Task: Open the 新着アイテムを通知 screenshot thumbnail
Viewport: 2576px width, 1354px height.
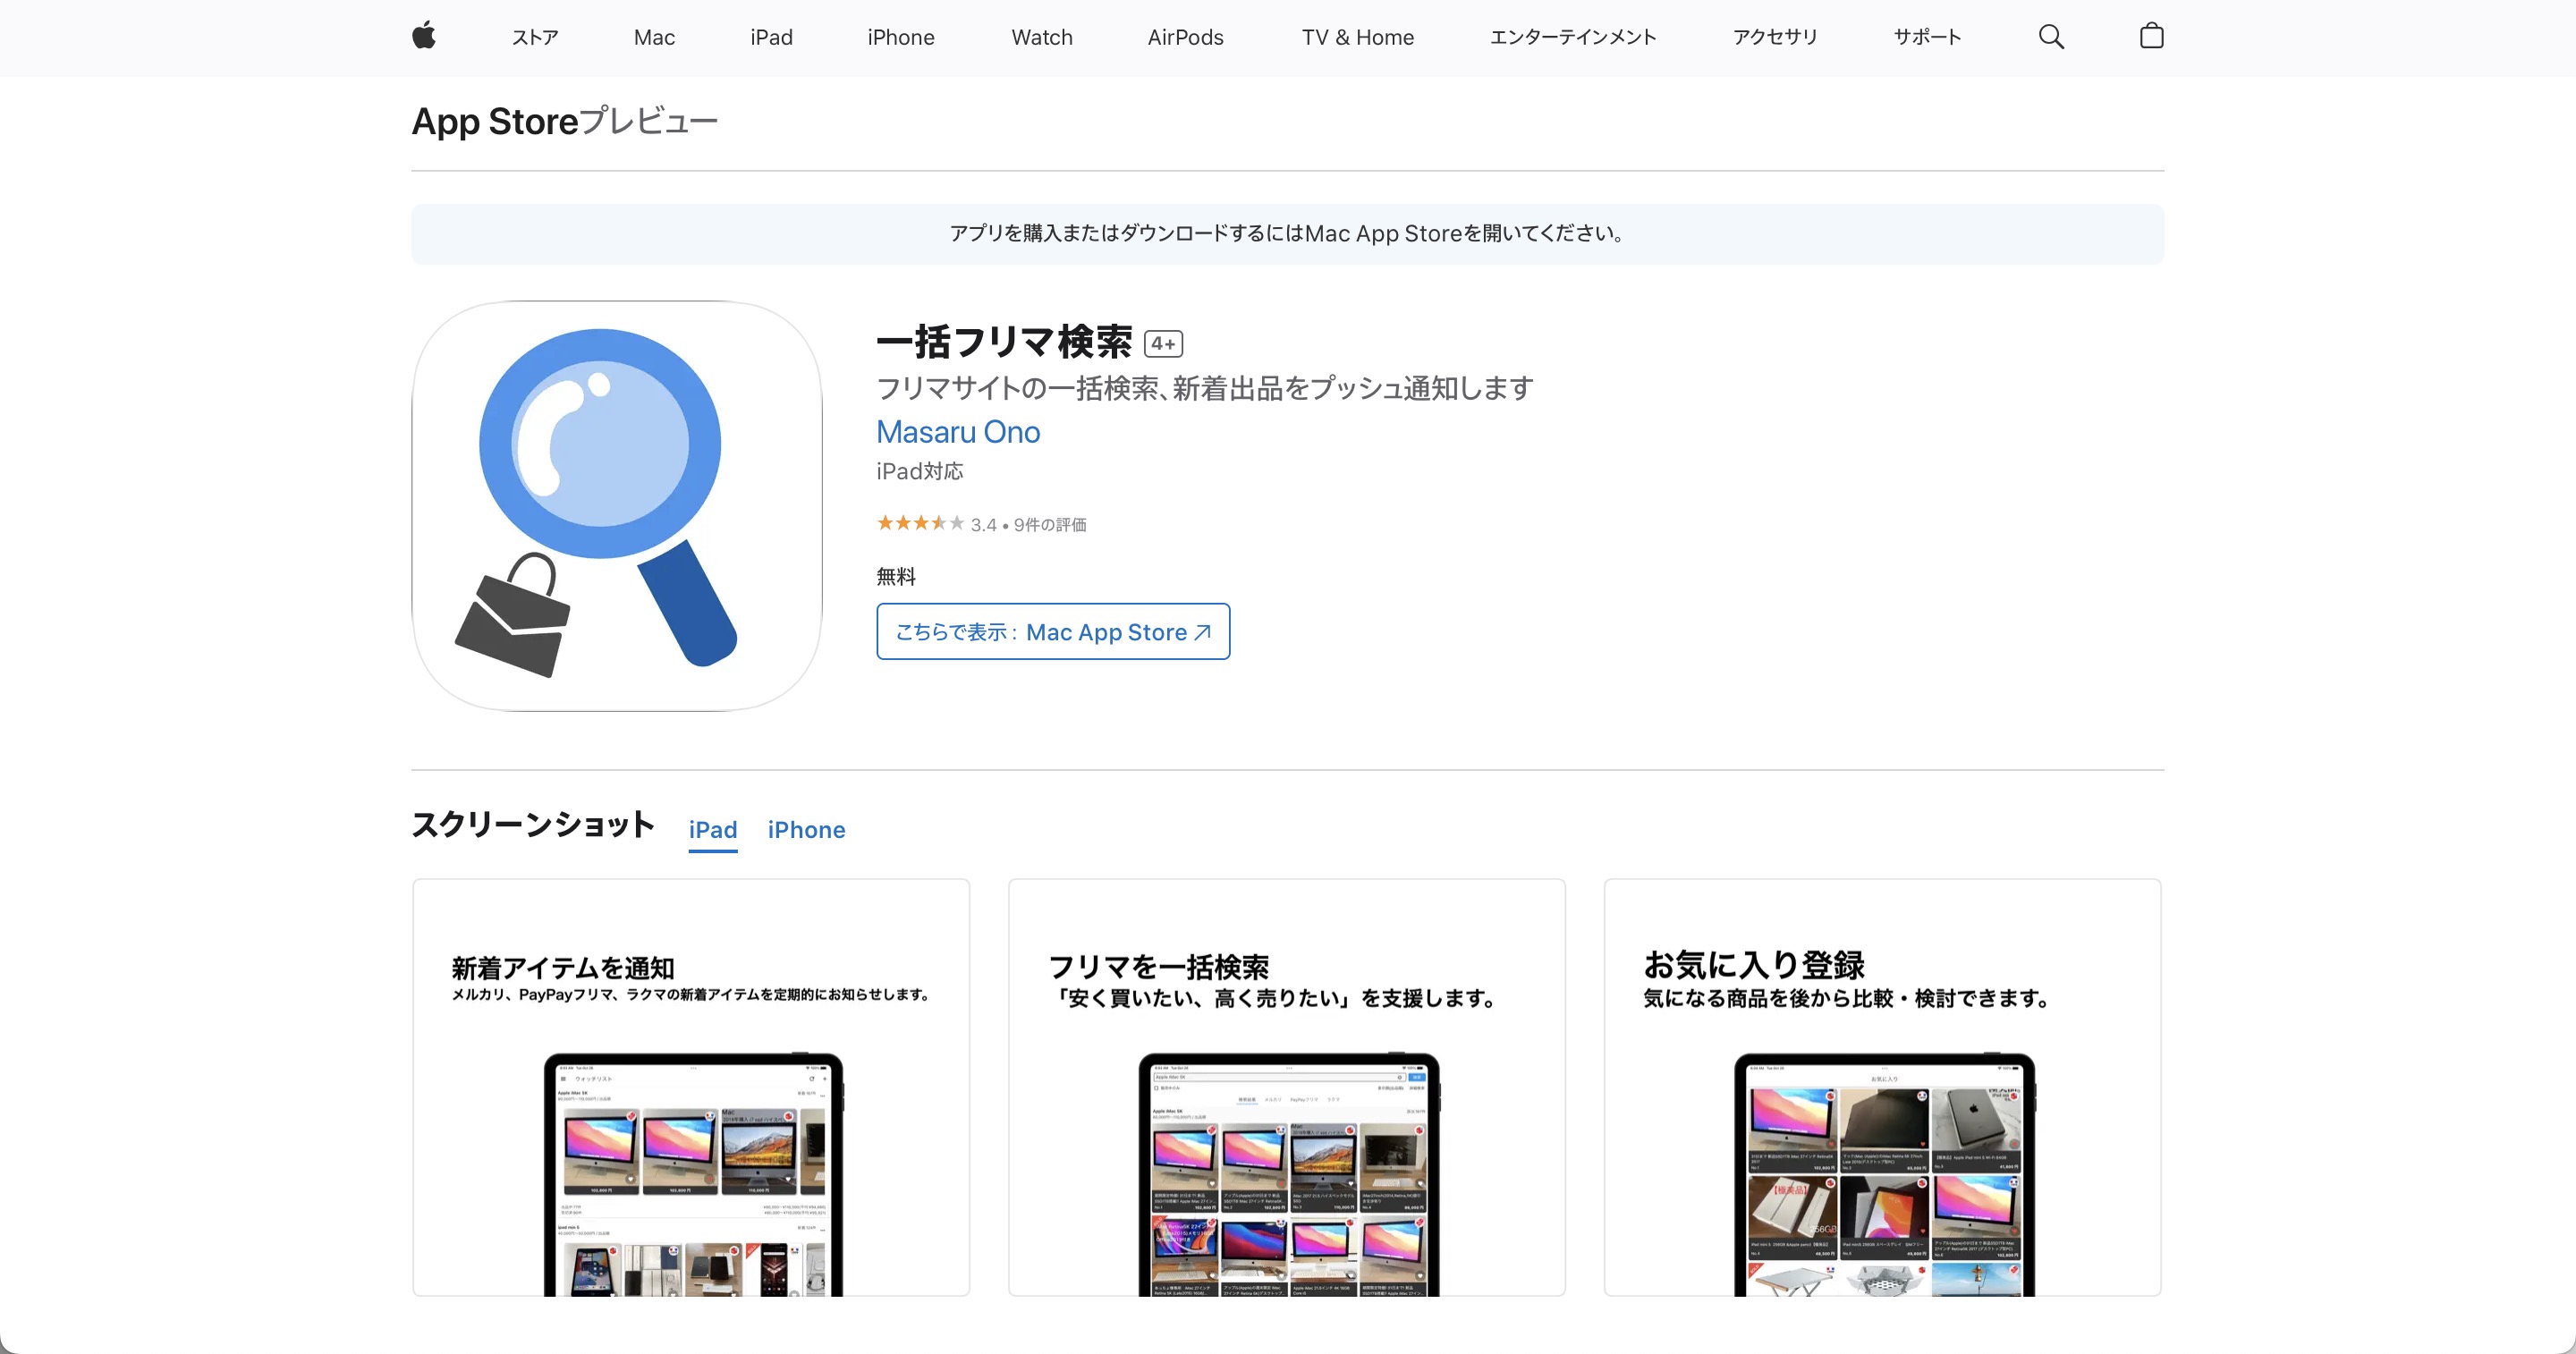Action: point(691,1087)
